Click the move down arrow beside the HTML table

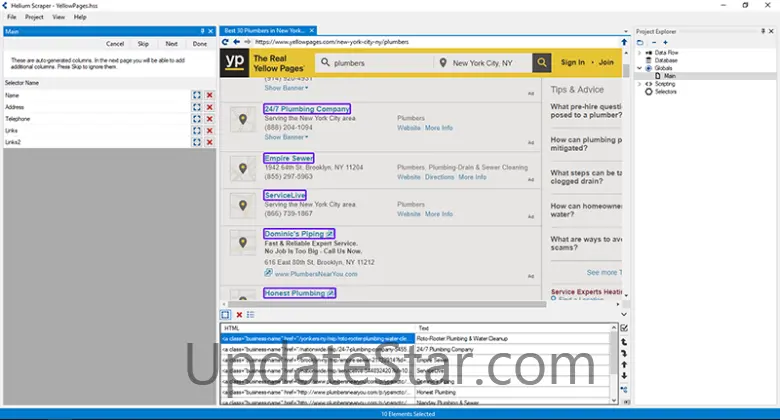pos(624,376)
